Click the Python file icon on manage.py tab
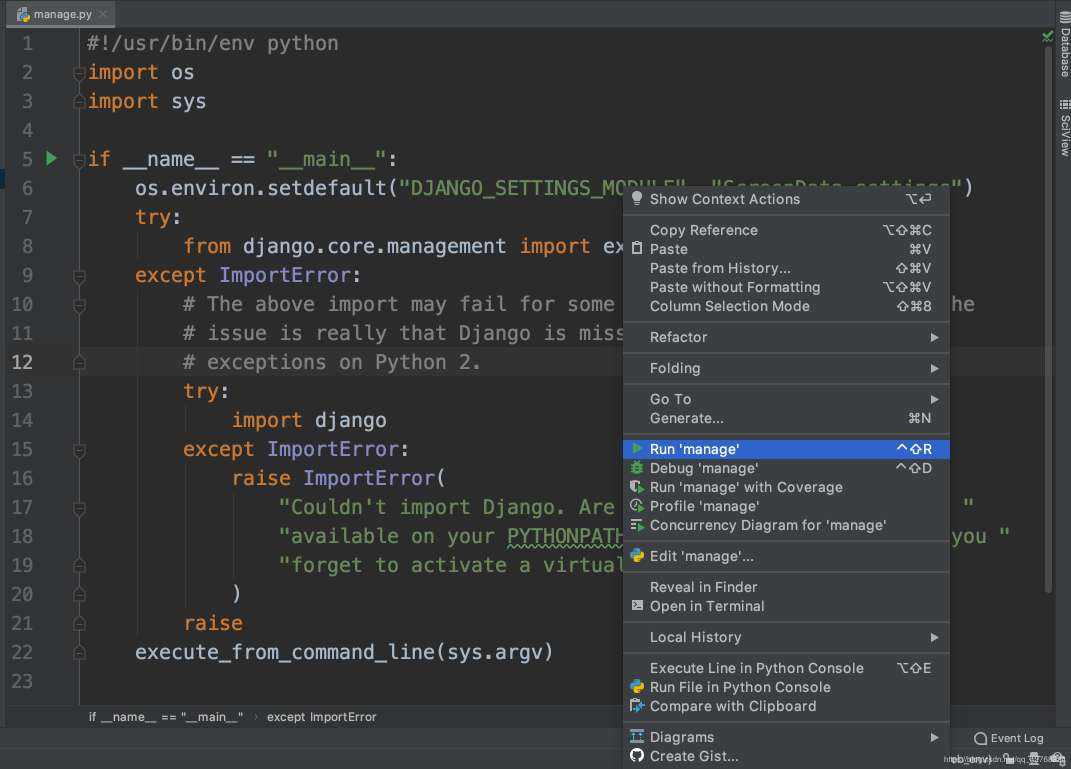Viewport: 1071px width, 769px height. (23, 14)
